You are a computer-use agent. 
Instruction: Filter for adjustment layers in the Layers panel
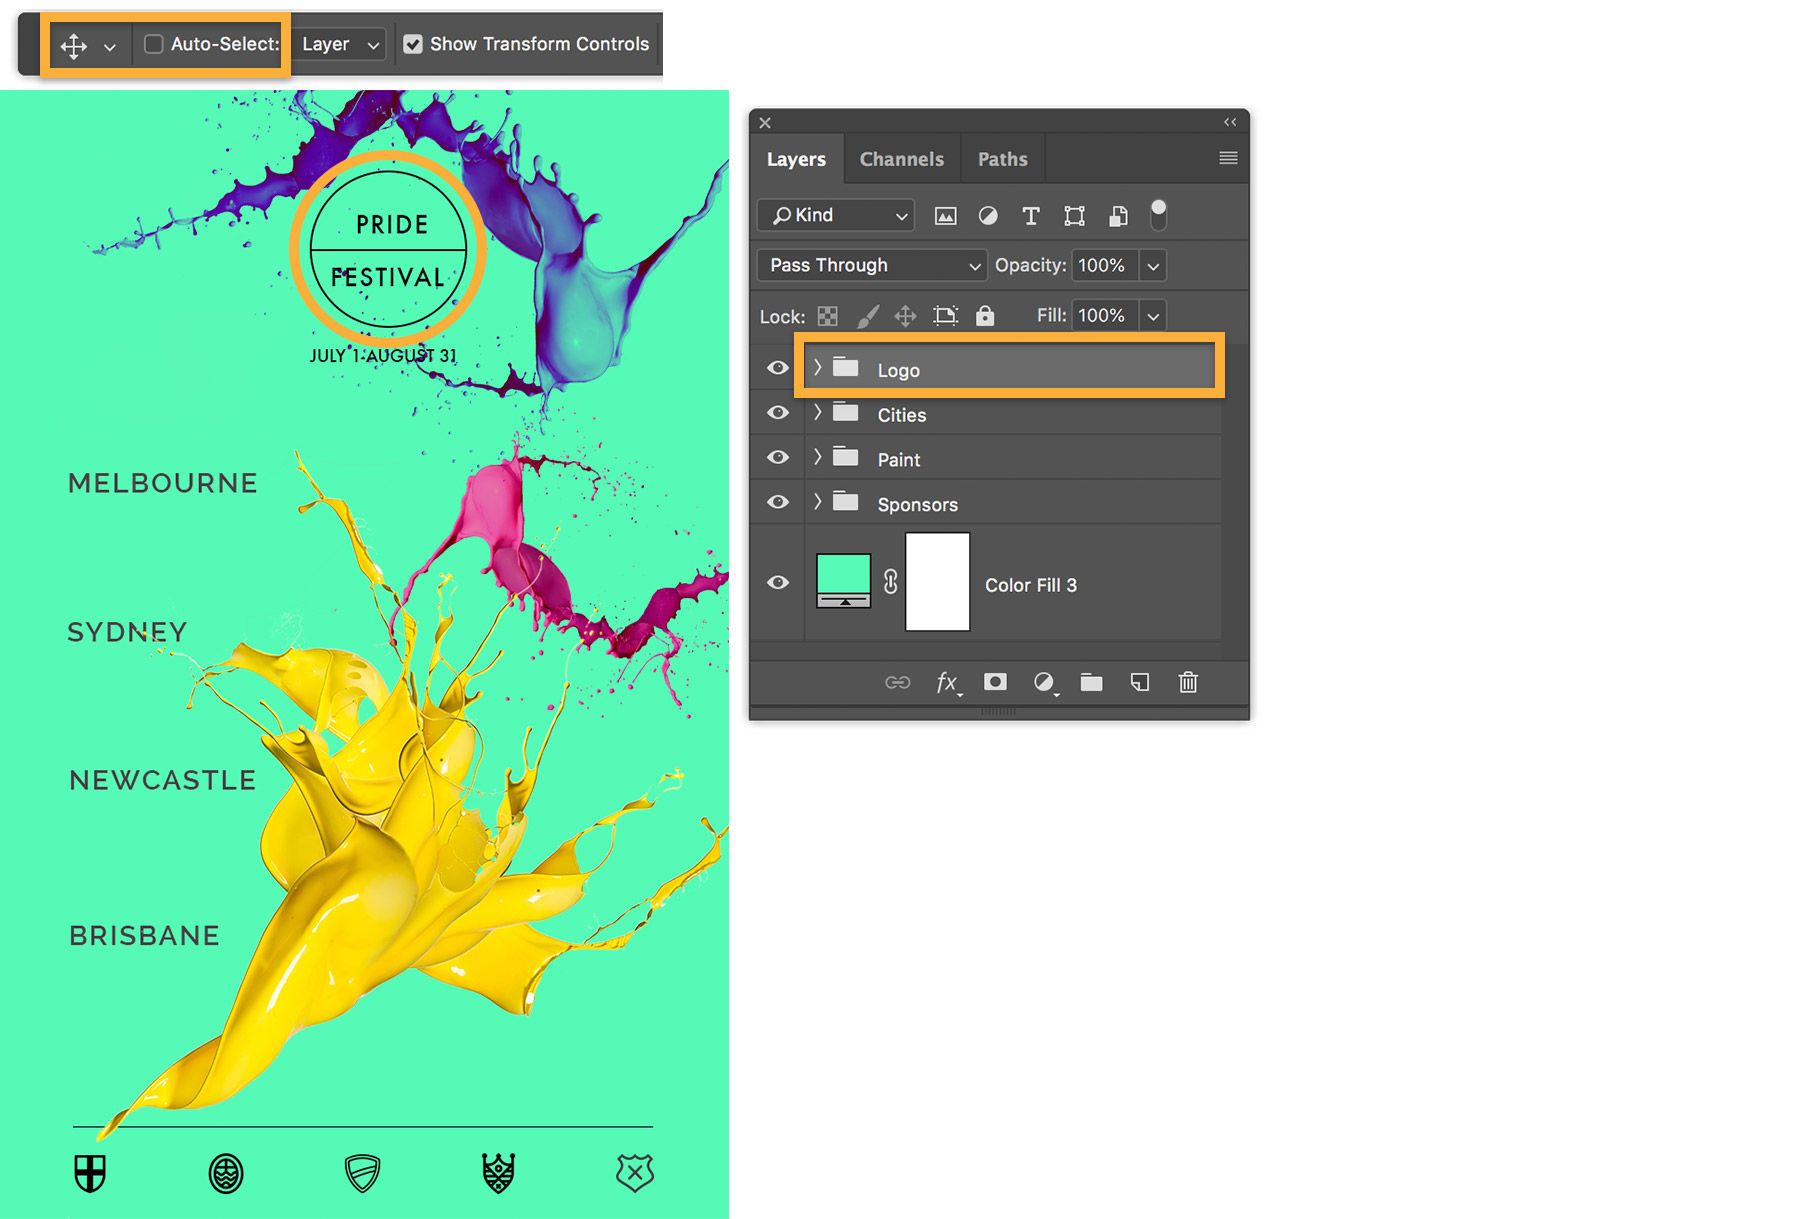[988, 216]
